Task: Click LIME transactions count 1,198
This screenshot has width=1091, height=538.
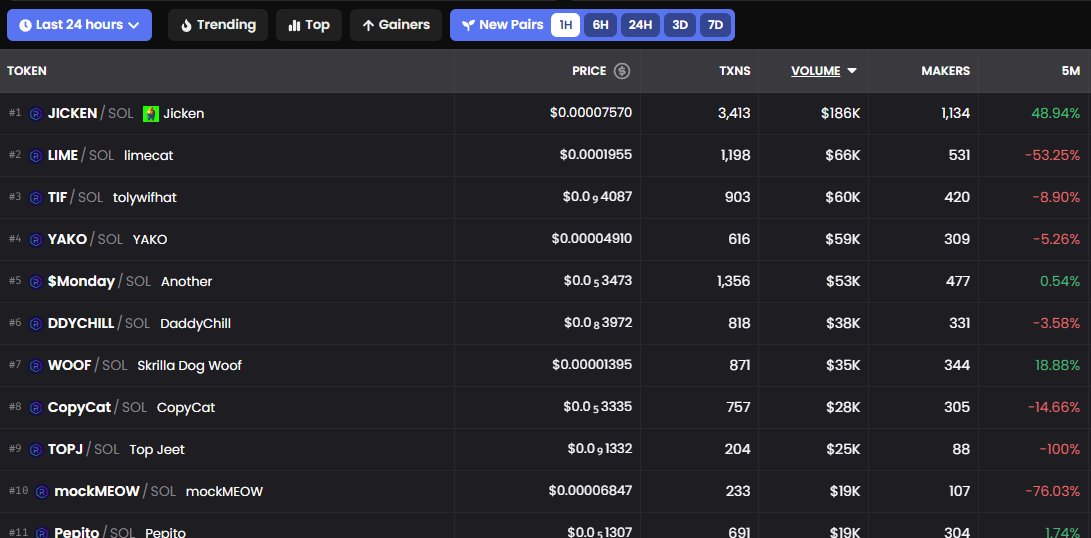Action: (735, 155)
